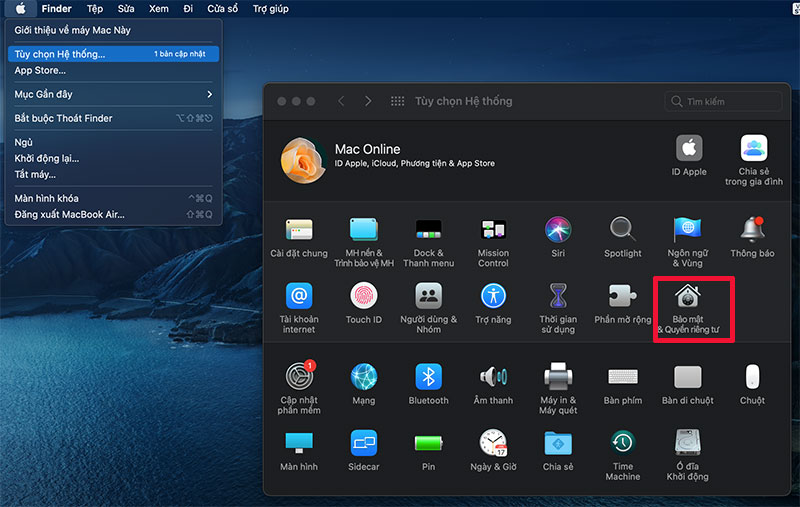The height and width of the screenshot is (507, 800).
Task: Open Touch ID settings
Action: pos(364,303)
